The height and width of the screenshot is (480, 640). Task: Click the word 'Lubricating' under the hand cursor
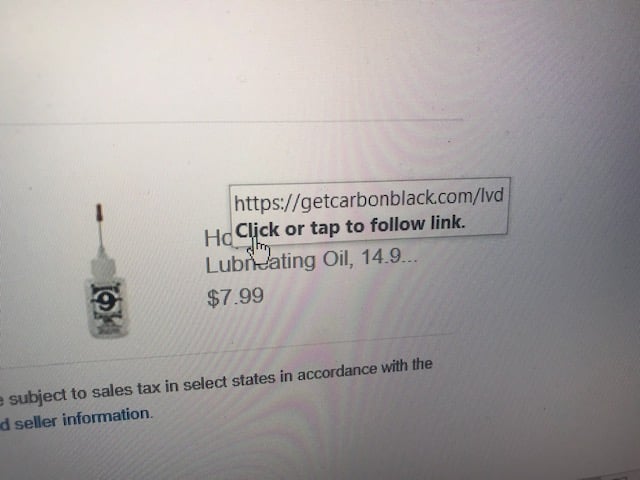click(x=260, y=262)
